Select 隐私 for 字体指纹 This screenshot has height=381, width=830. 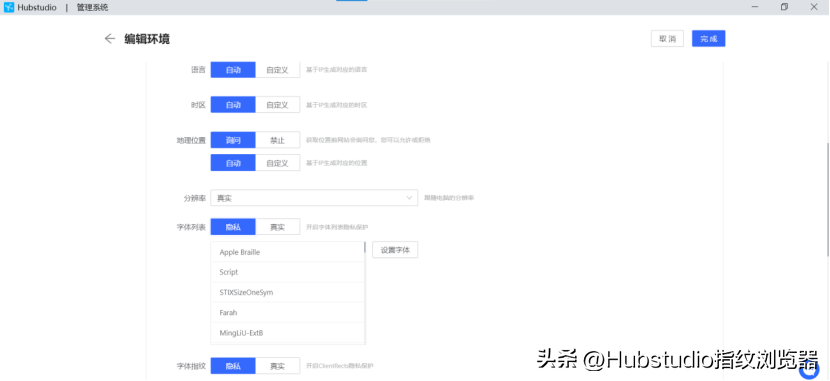coord(233,366)
